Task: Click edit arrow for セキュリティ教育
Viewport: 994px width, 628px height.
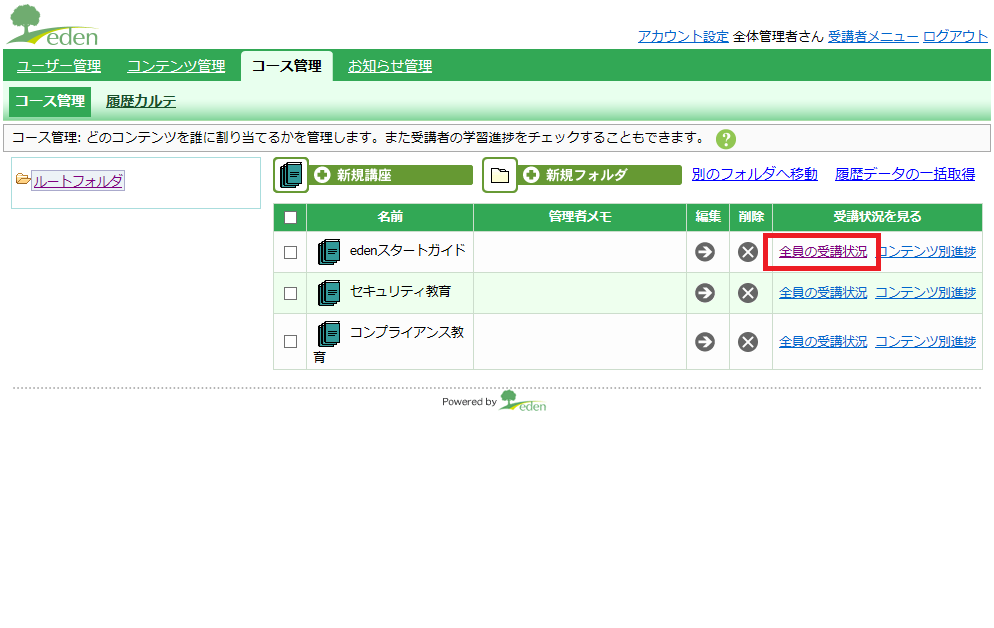Action: pos(704,293)
